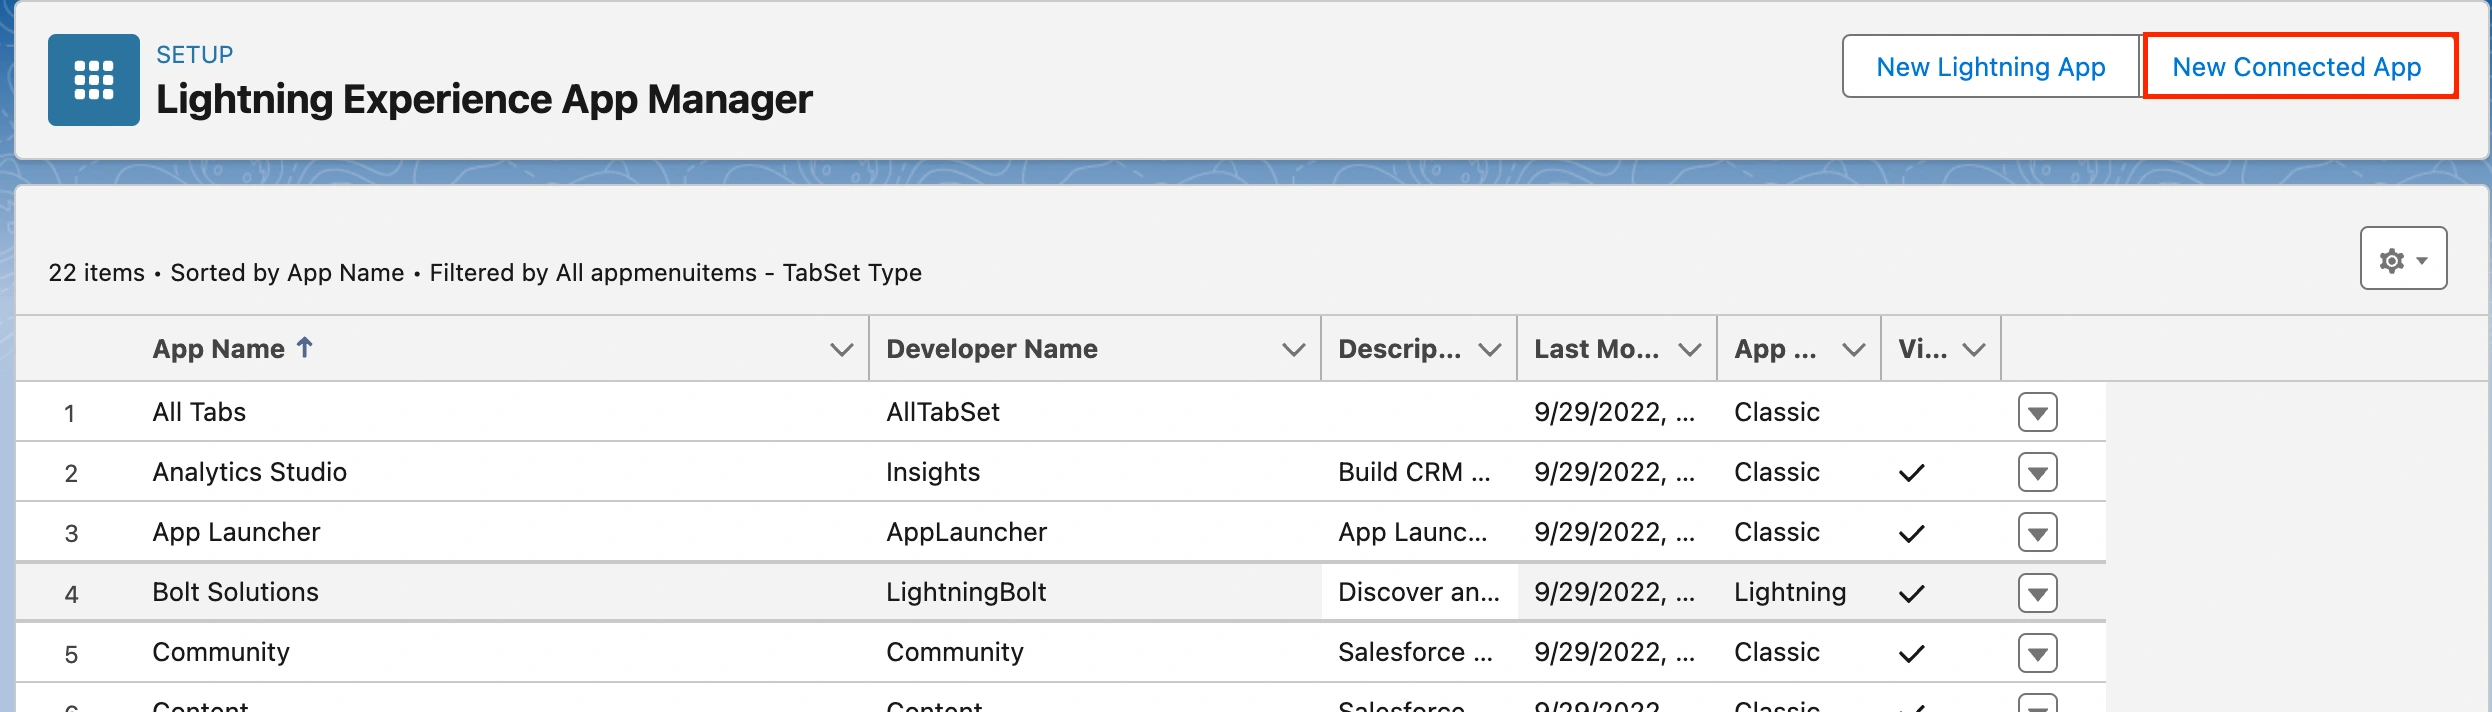2492x712 pixels.
Task: Click the visible checkmark for Community
Action: pos(1911,653)
